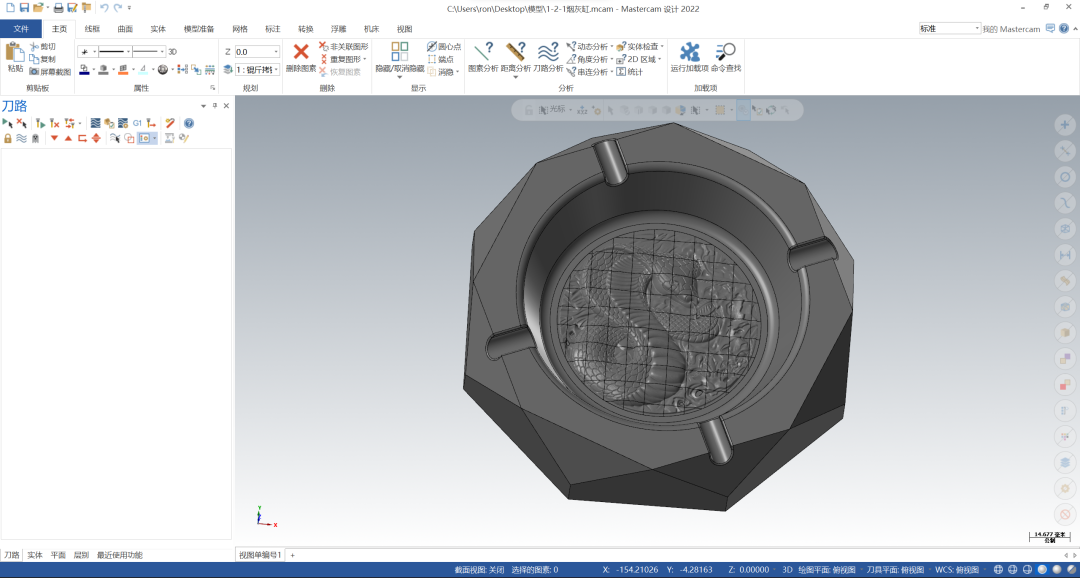Viewport: 1080px width, 578px height.
Task: Open the level 1 layer name dropdown
Action: click(276, 70)
